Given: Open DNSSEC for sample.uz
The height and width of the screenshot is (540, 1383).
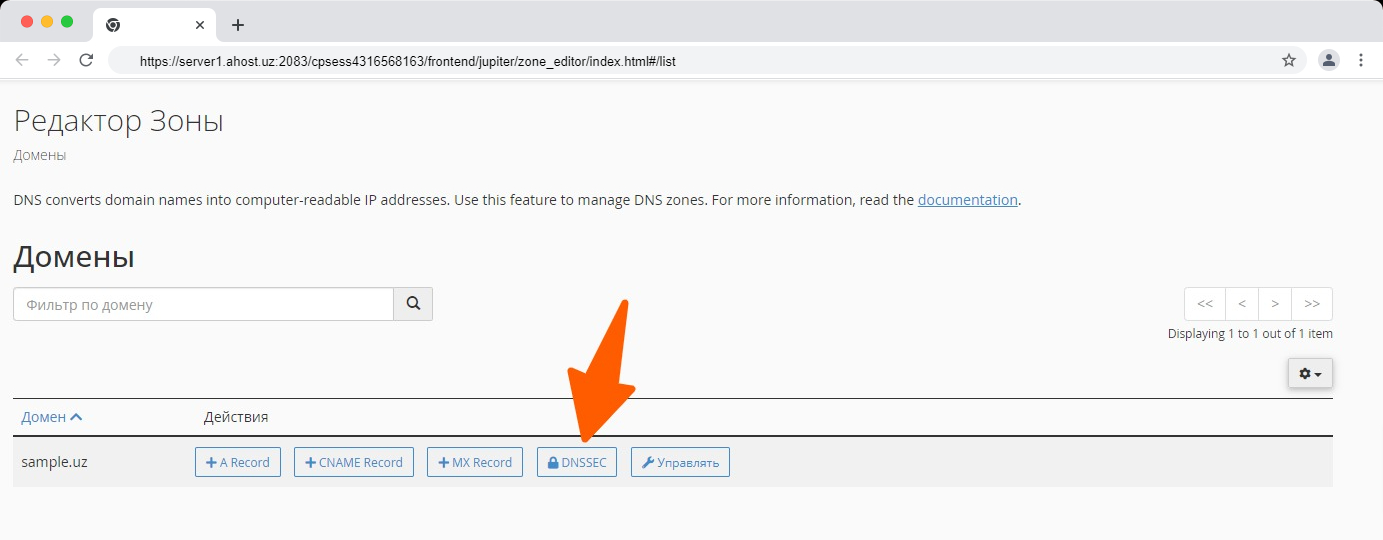Looking at the screenshot, I should [x=577, y=462].
